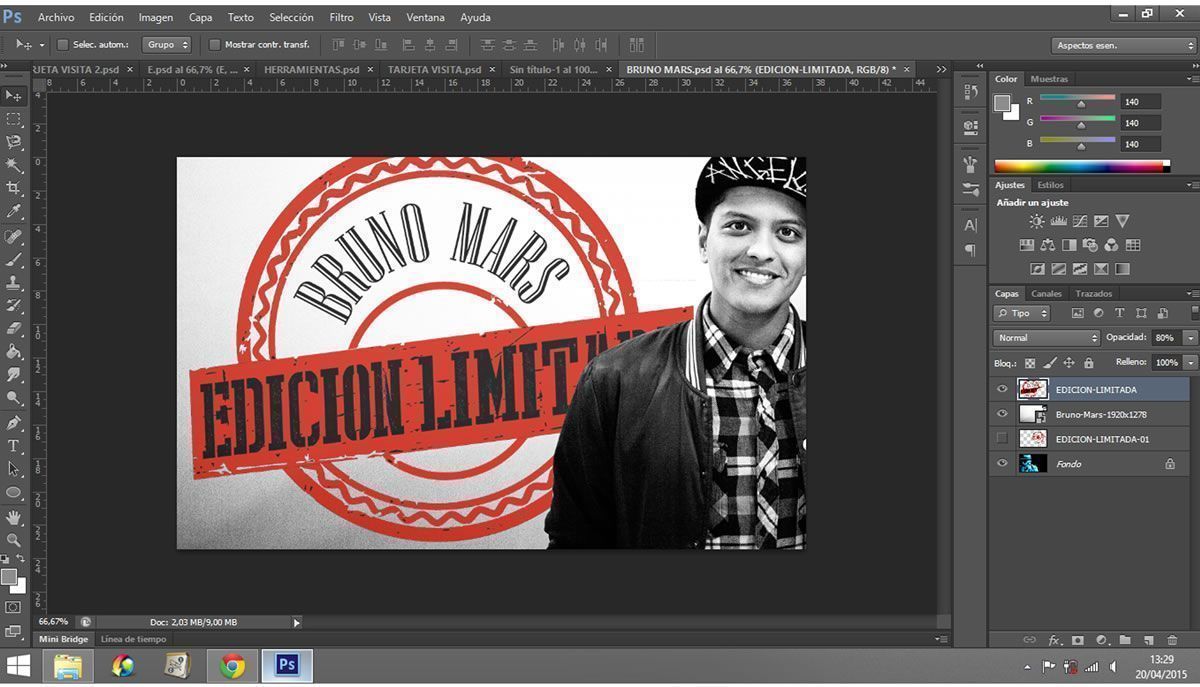Add a layer mask to the layer
Viewport: 1200px width, 687px height.
(x=1078, y=640)
